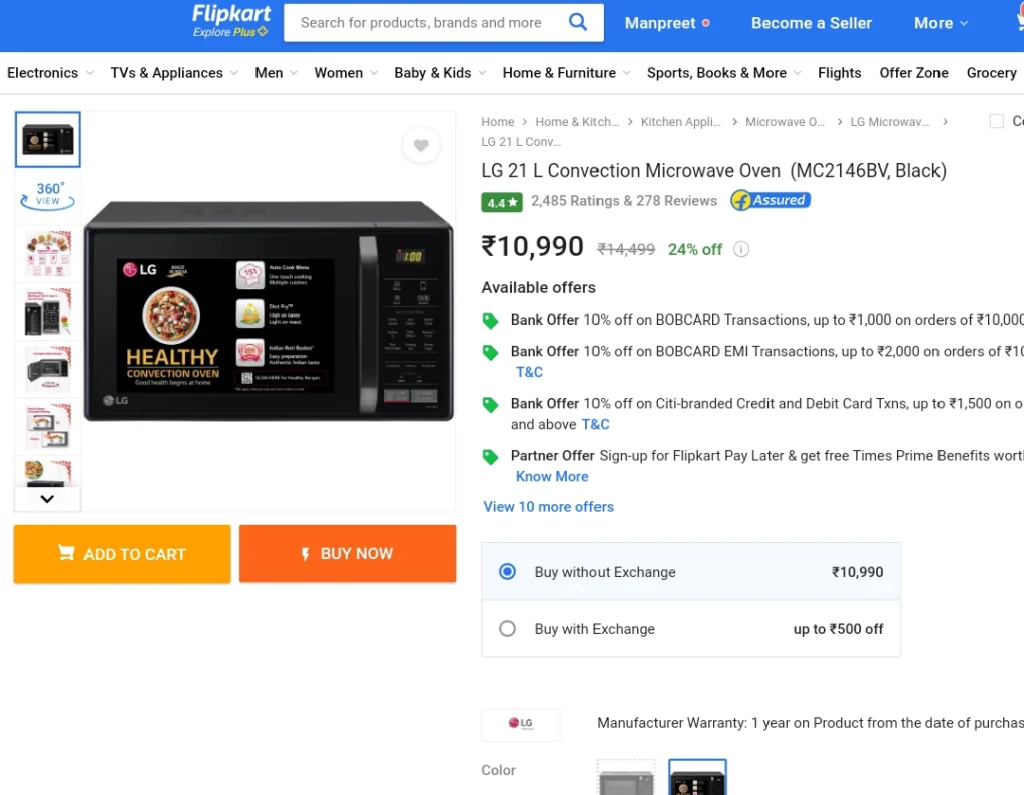Screen dimensions: 1024x795
Task: Expand the Home & Furniture menu
Action: point(566,73)
